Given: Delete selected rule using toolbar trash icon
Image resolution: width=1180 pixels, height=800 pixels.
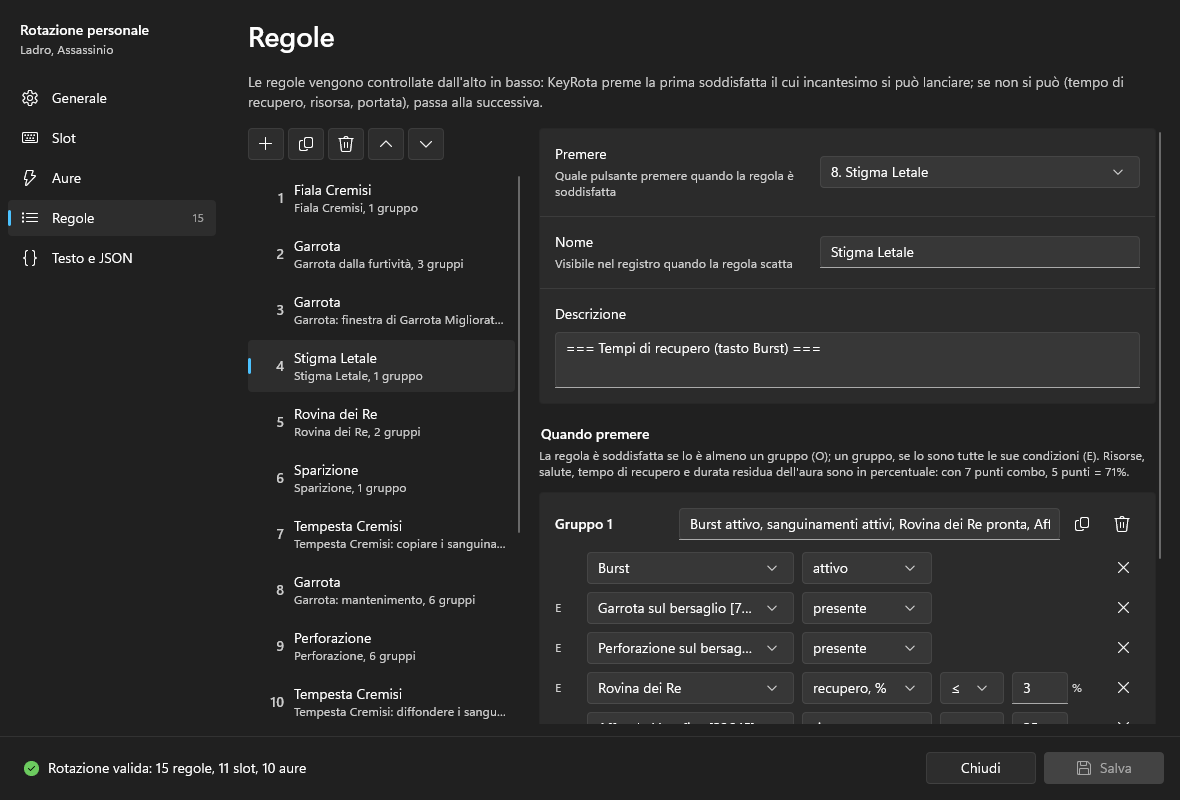Looking at the screenshot, I should tap(345, 144).
